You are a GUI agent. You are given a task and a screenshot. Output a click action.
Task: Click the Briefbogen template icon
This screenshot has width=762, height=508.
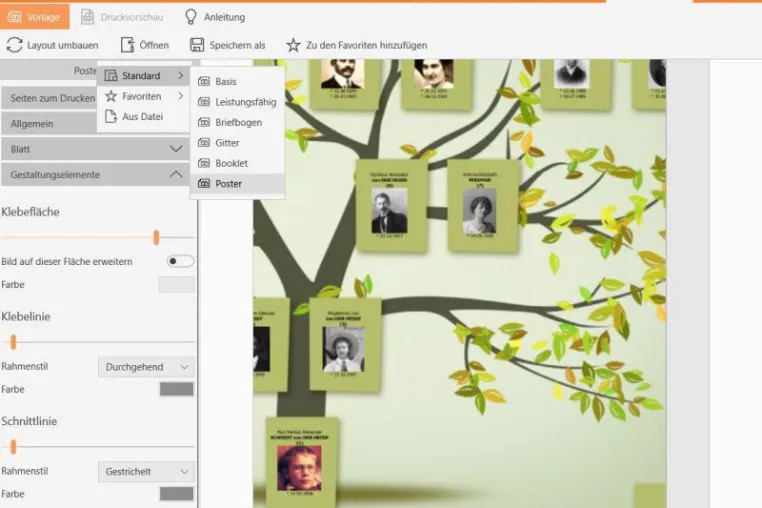(204, 123)
